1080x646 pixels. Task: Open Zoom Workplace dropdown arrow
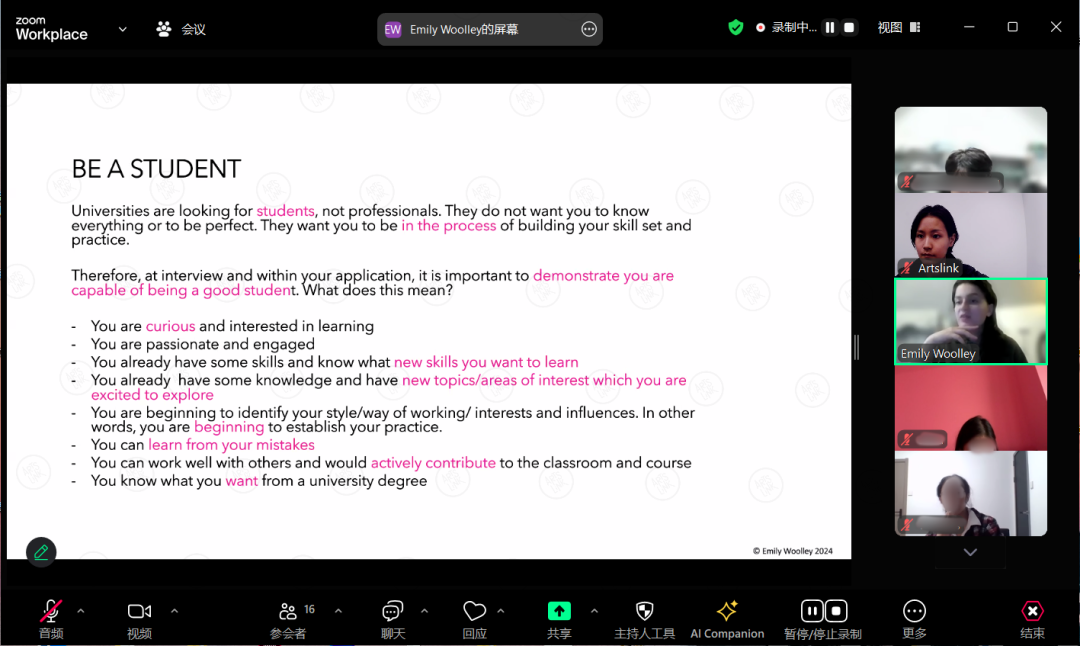[123, 30]
